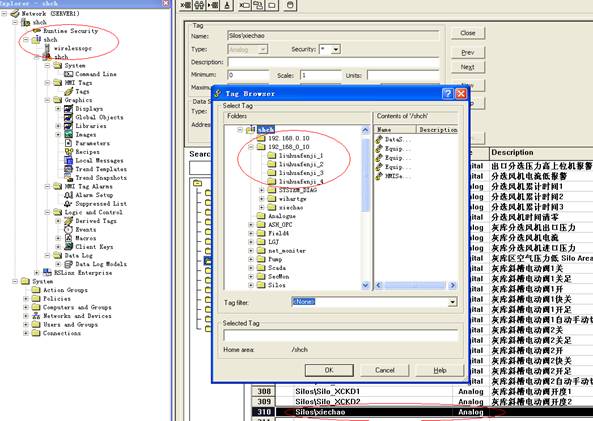Expand the Silos folder in Tag Browser
Image resolution: width=593 pixels, height=421 pixels.
(251, 285)
